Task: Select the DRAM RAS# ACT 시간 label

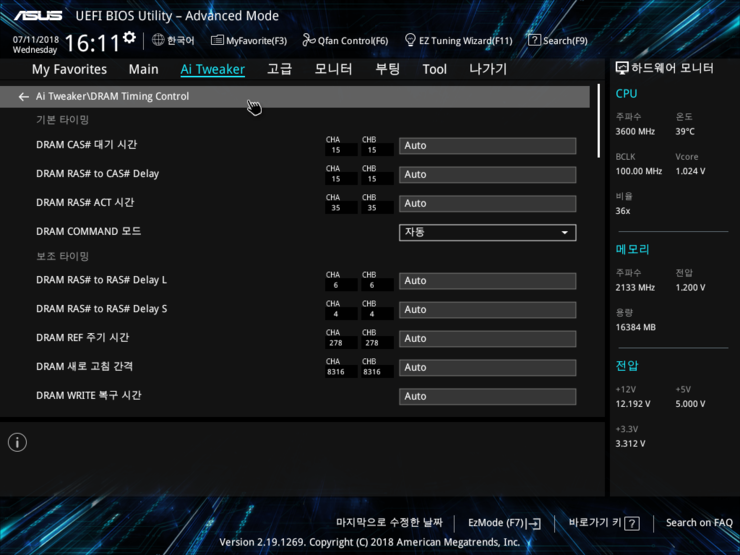Action: 85,202
